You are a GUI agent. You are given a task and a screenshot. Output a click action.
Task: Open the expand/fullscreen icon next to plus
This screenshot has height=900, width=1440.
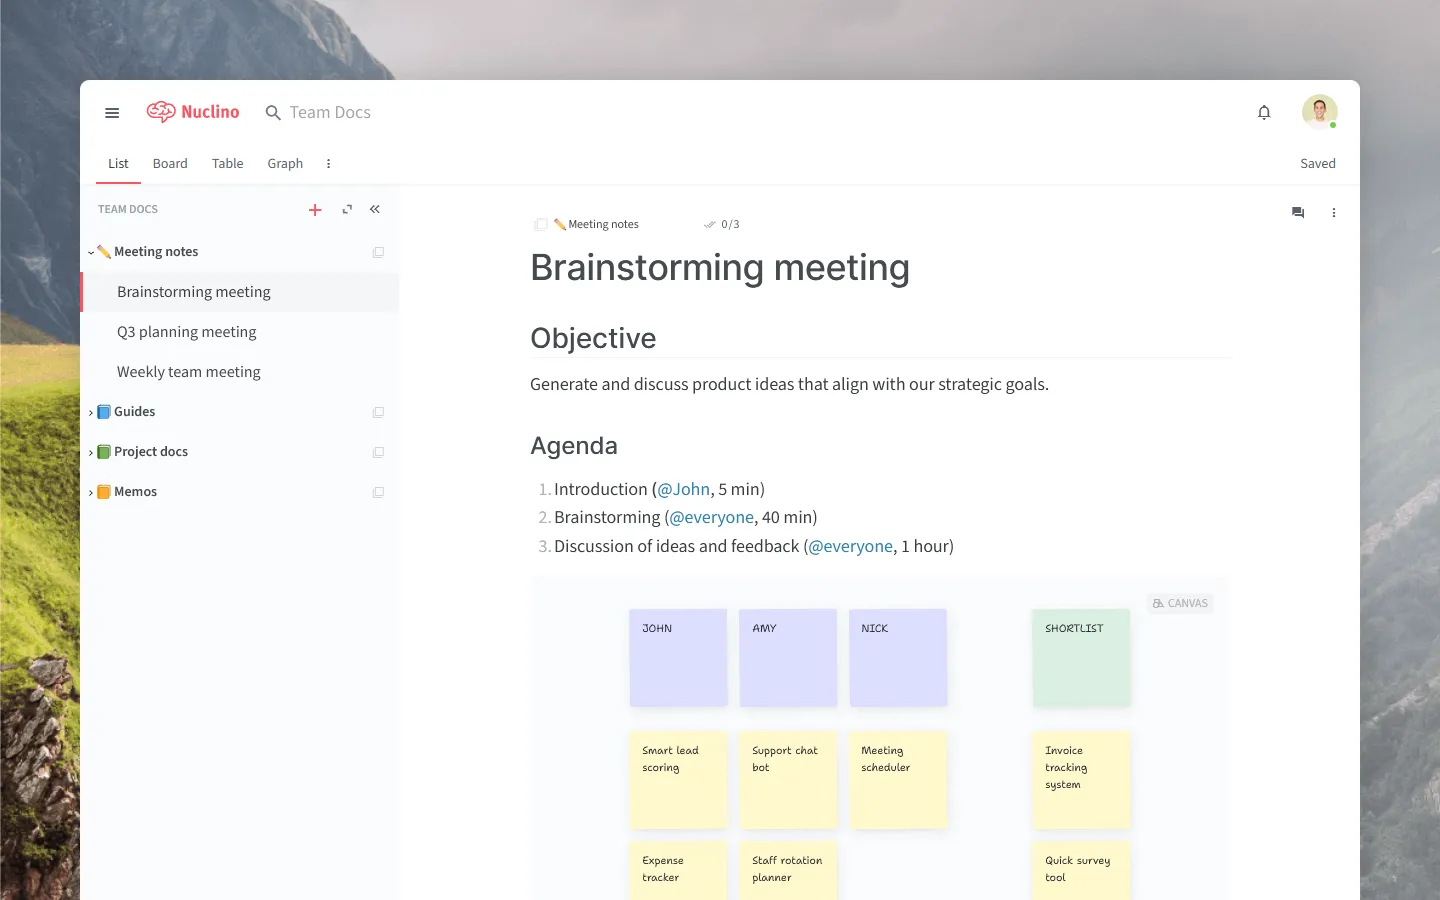[346, 210]
